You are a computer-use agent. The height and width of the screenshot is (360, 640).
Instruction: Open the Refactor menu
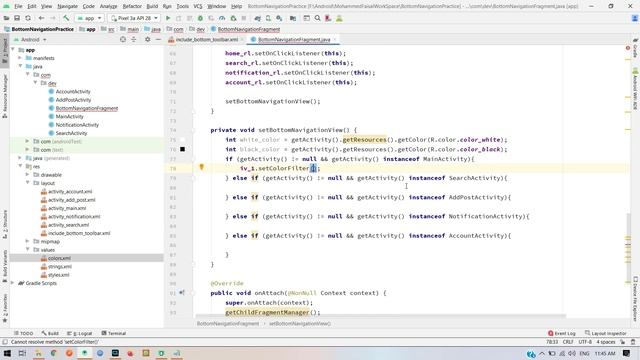point(132,6)
